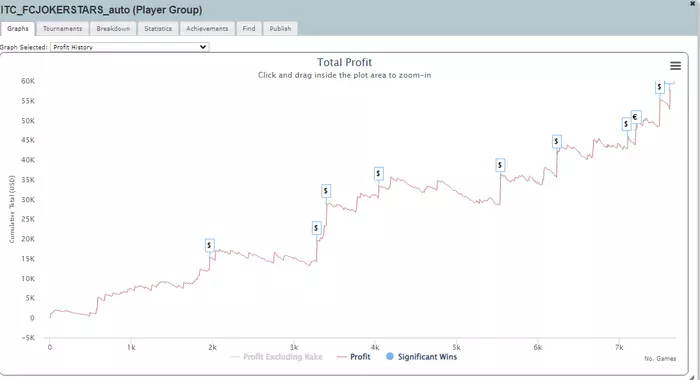Open the Statistics tab
The height and width of the screenshot is (380, 700).
[158, 29]
